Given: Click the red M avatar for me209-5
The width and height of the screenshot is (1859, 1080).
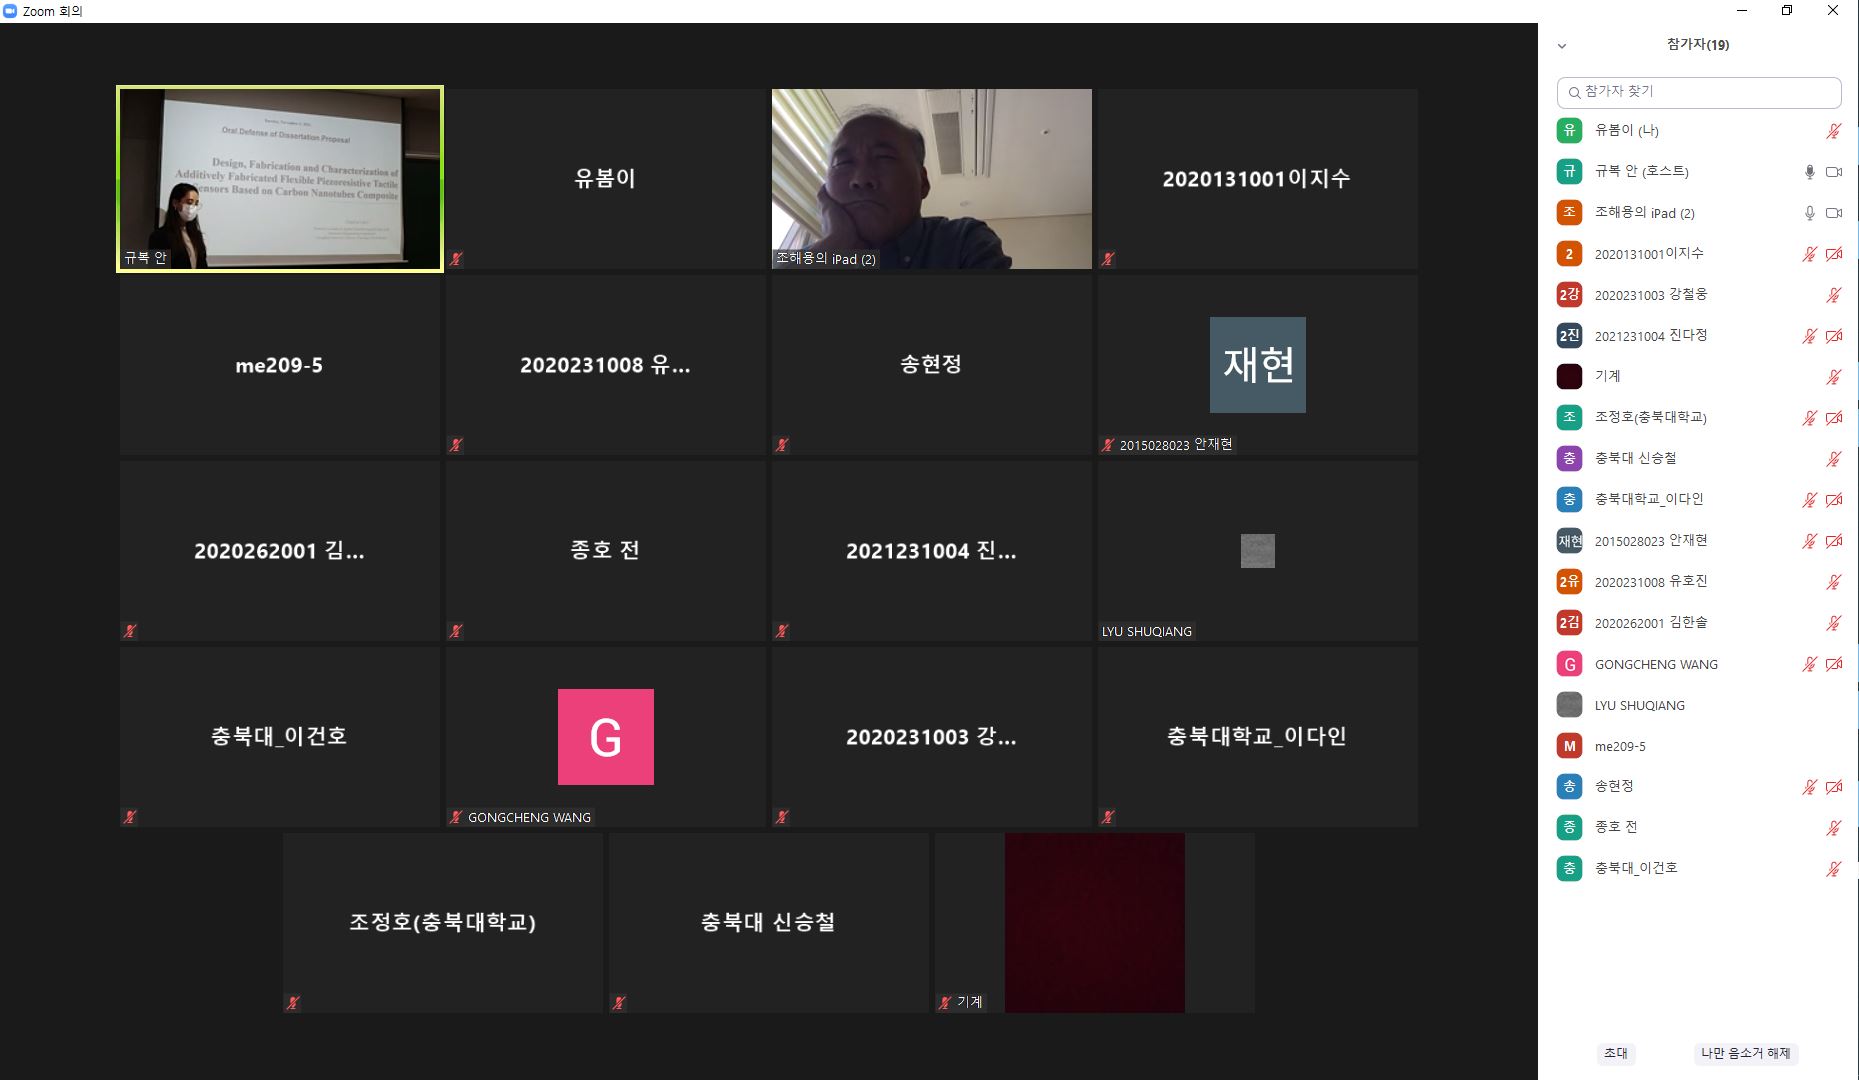Looking at the screenshot, I should [x=1569, y=746].
